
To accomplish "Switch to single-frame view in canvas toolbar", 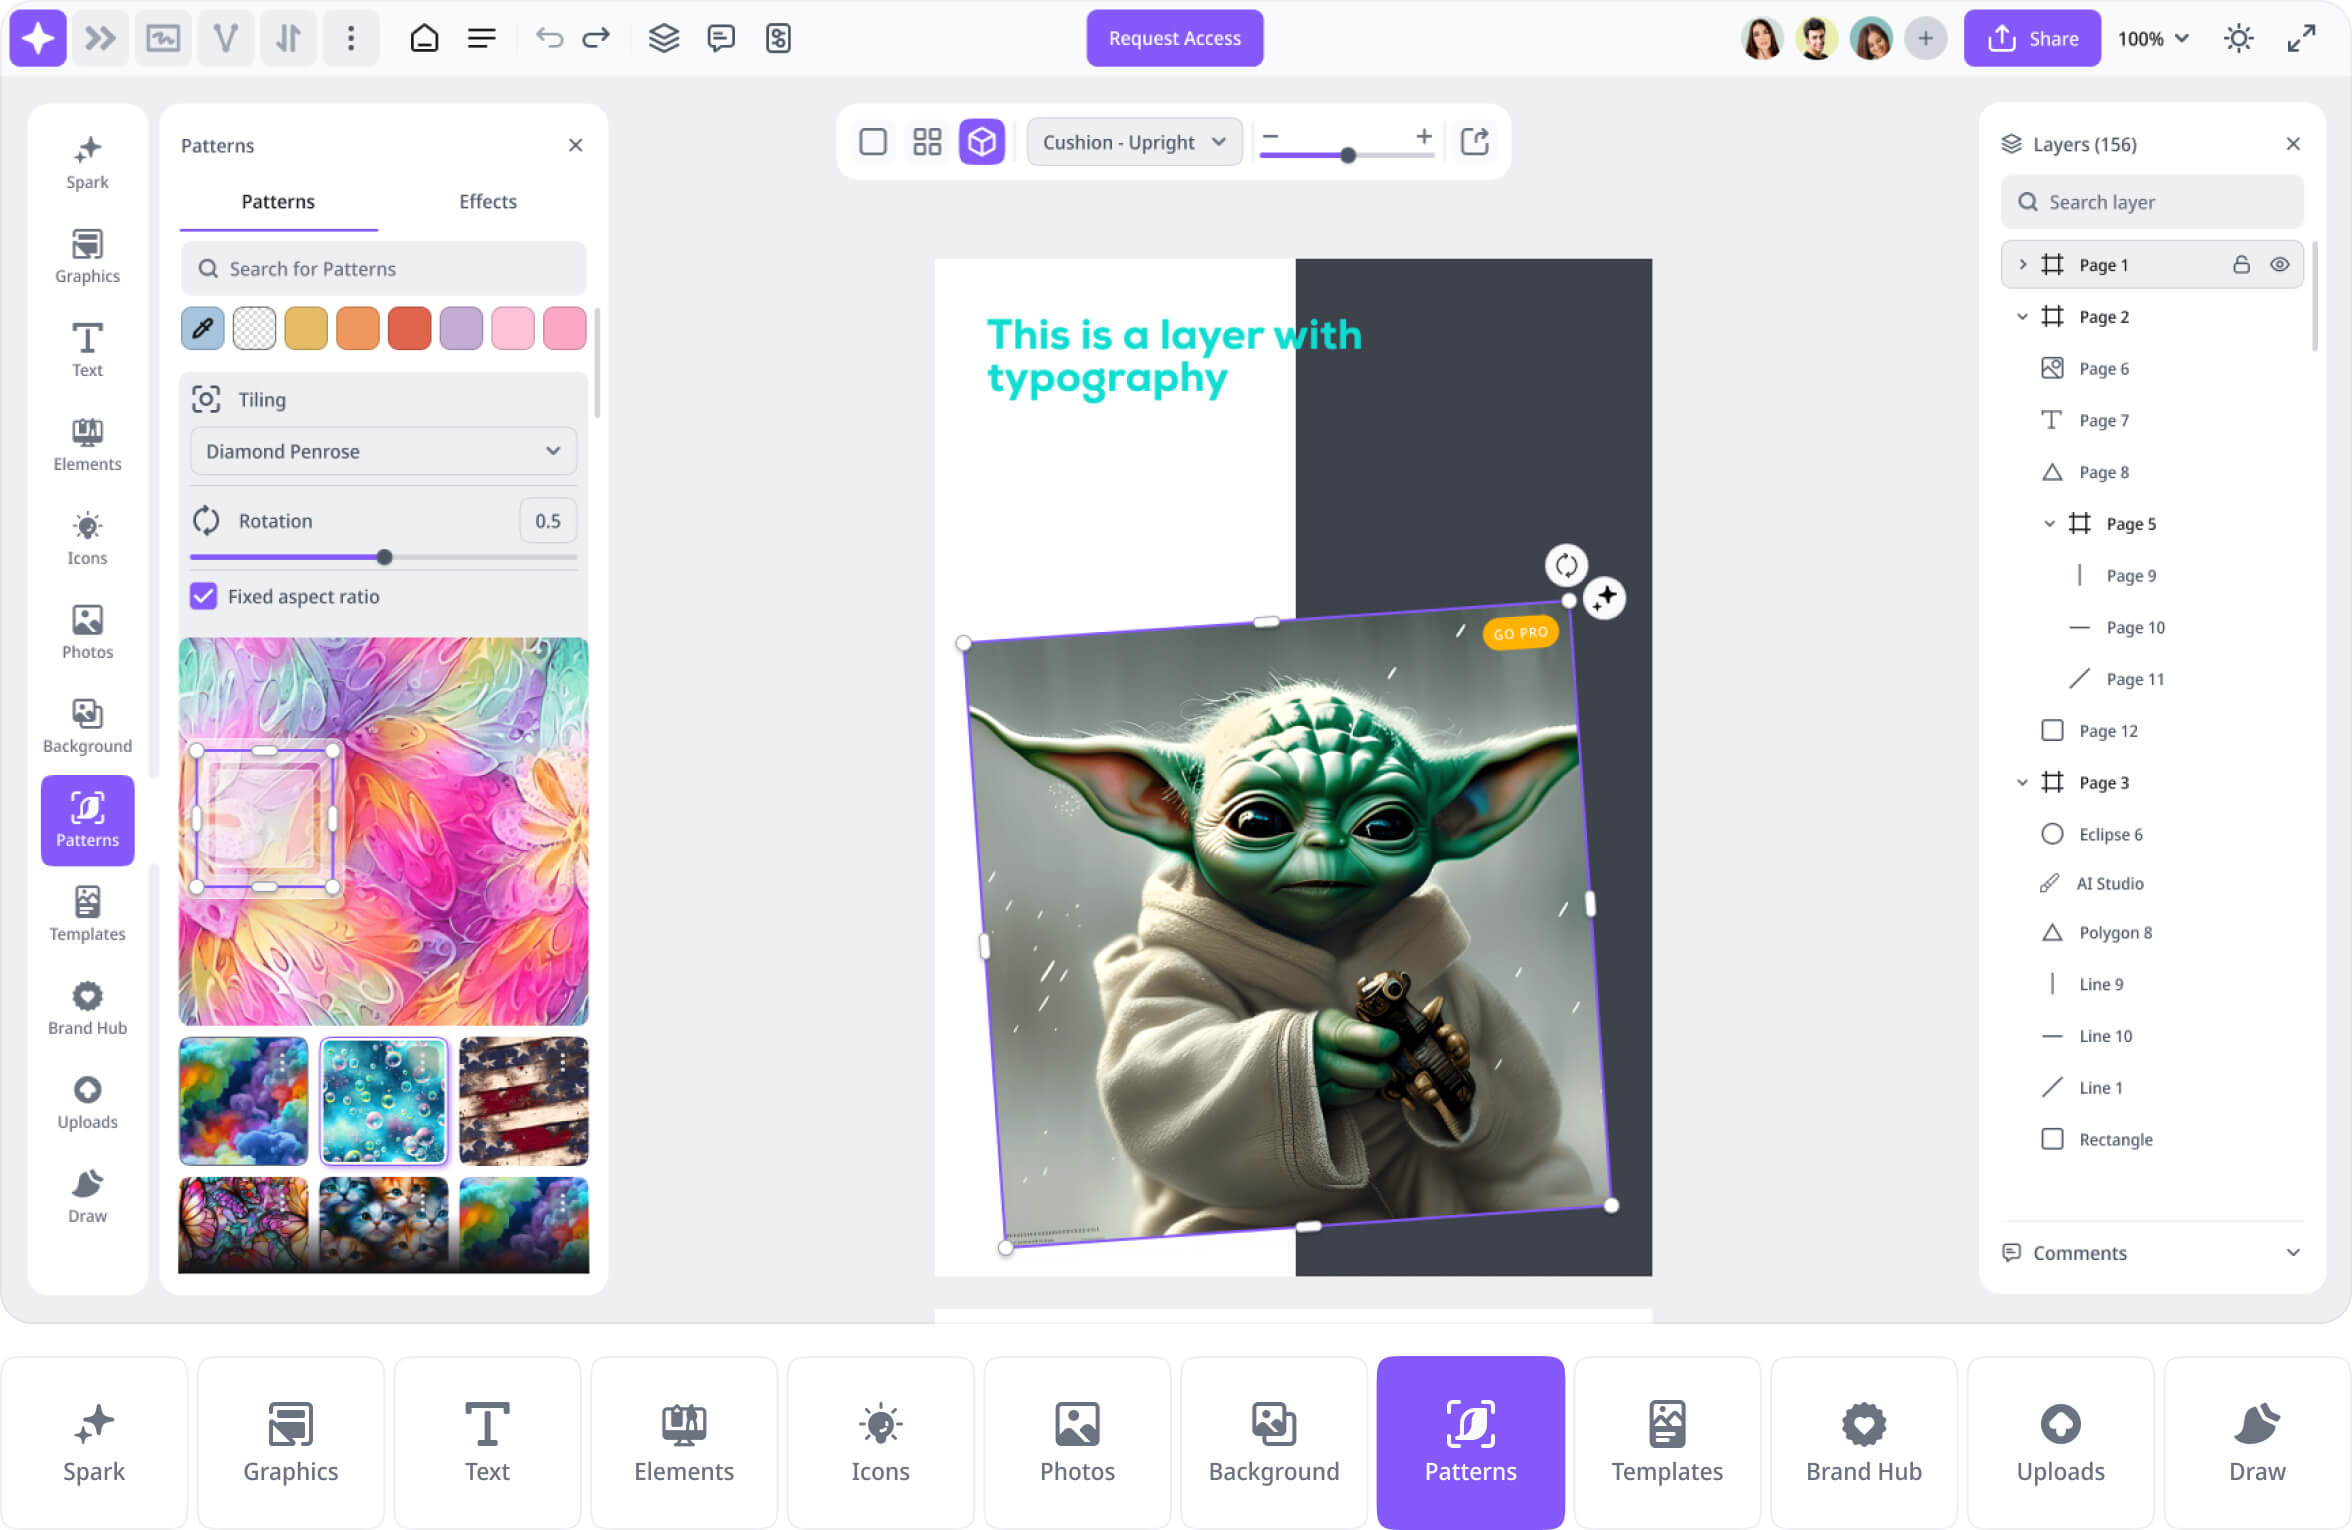I will 873,141.
